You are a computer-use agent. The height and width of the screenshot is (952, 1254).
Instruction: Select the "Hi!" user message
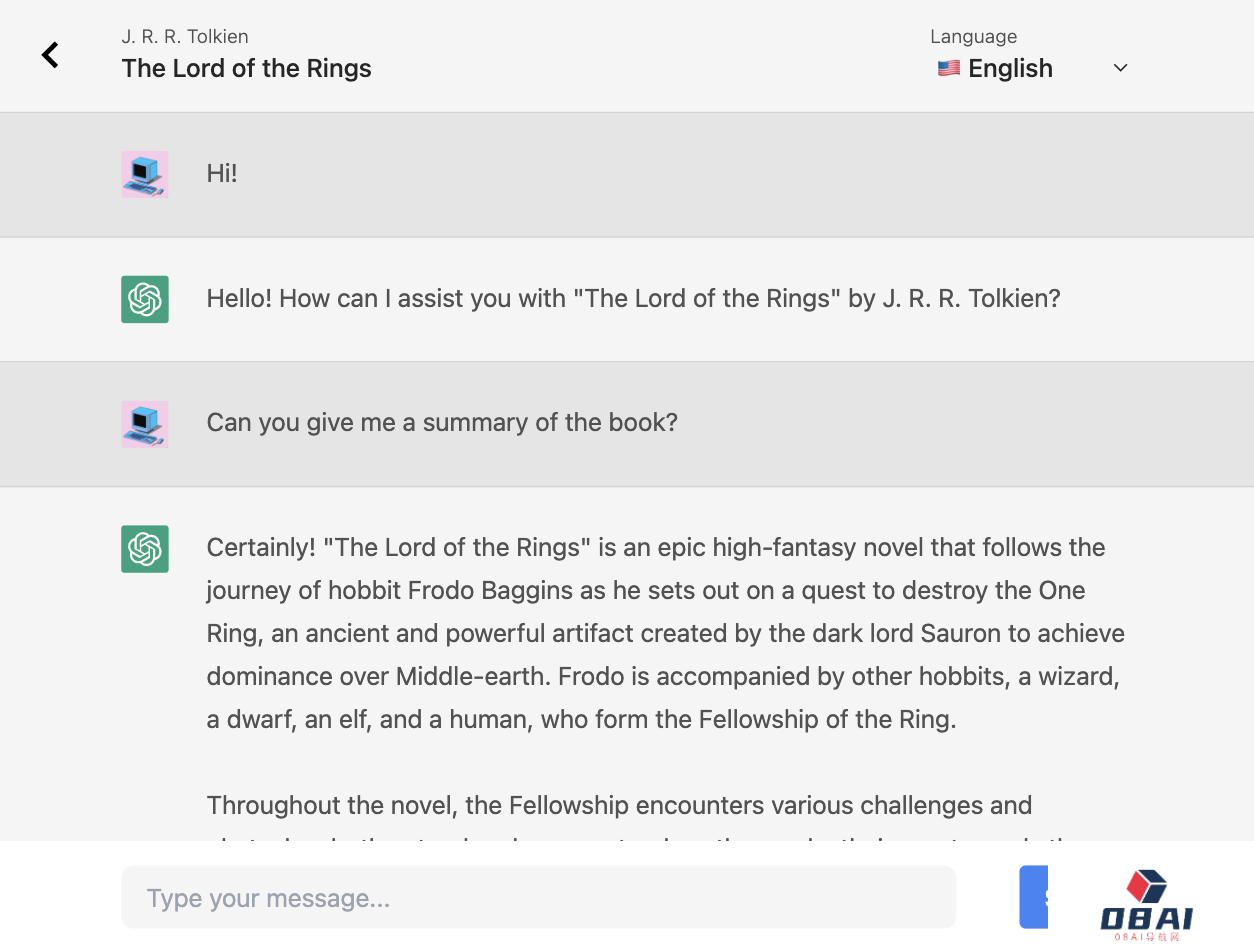pos(222,173)
